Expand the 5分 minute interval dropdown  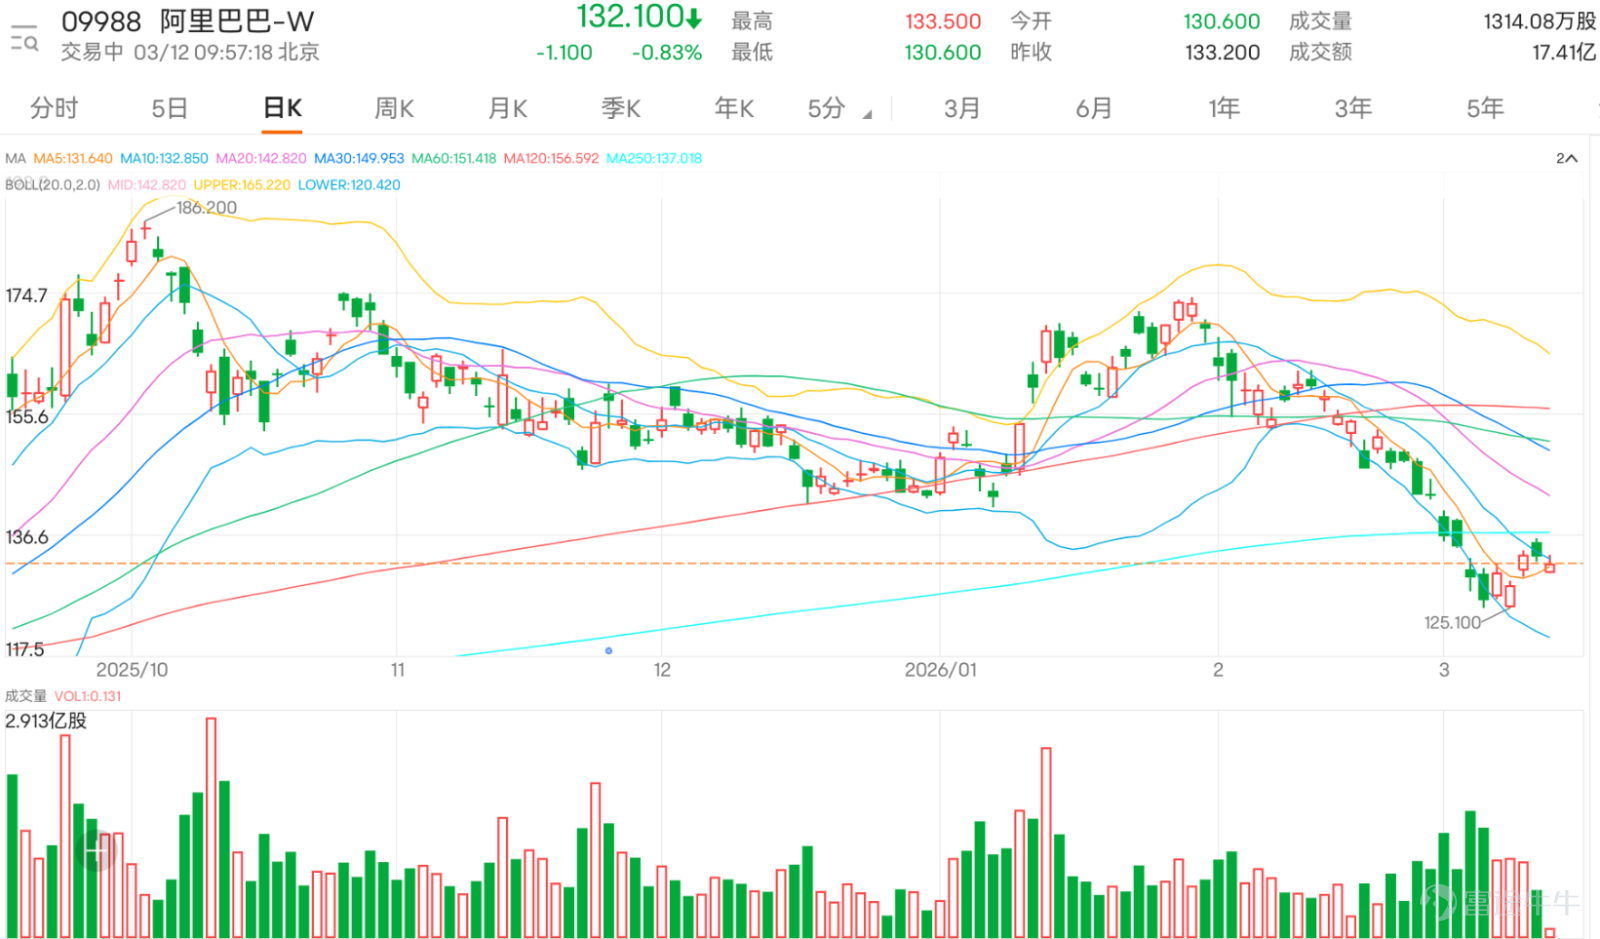[x=839, y=108]
